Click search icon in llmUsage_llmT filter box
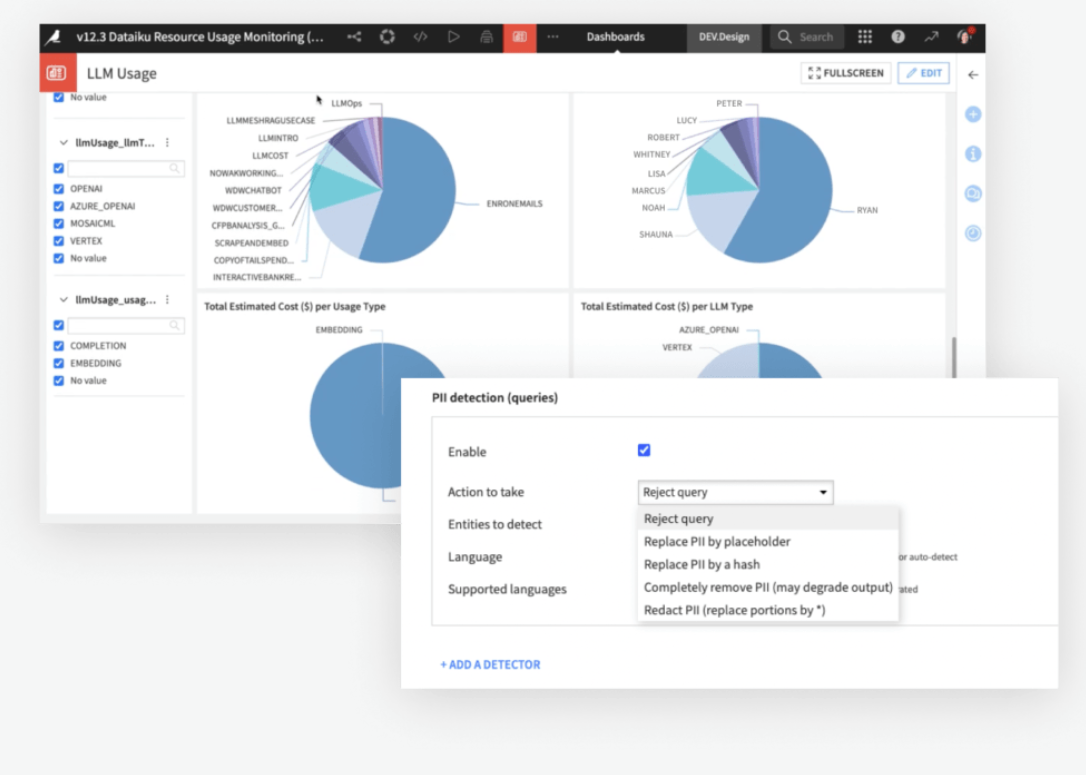 (x=175, y=168)
